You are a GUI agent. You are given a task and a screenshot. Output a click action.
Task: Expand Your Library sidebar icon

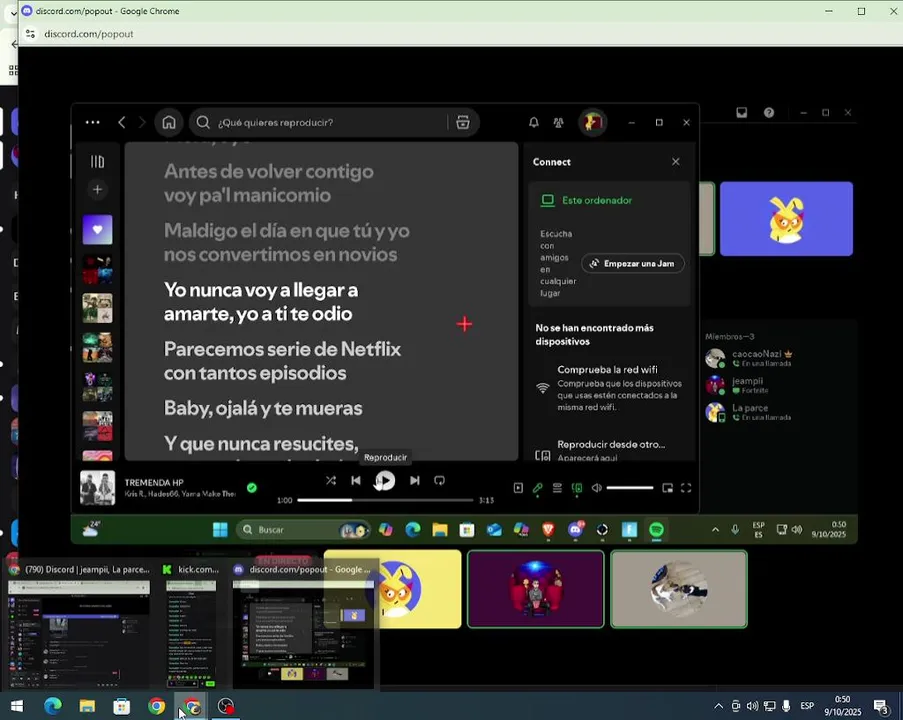(97, 162)
